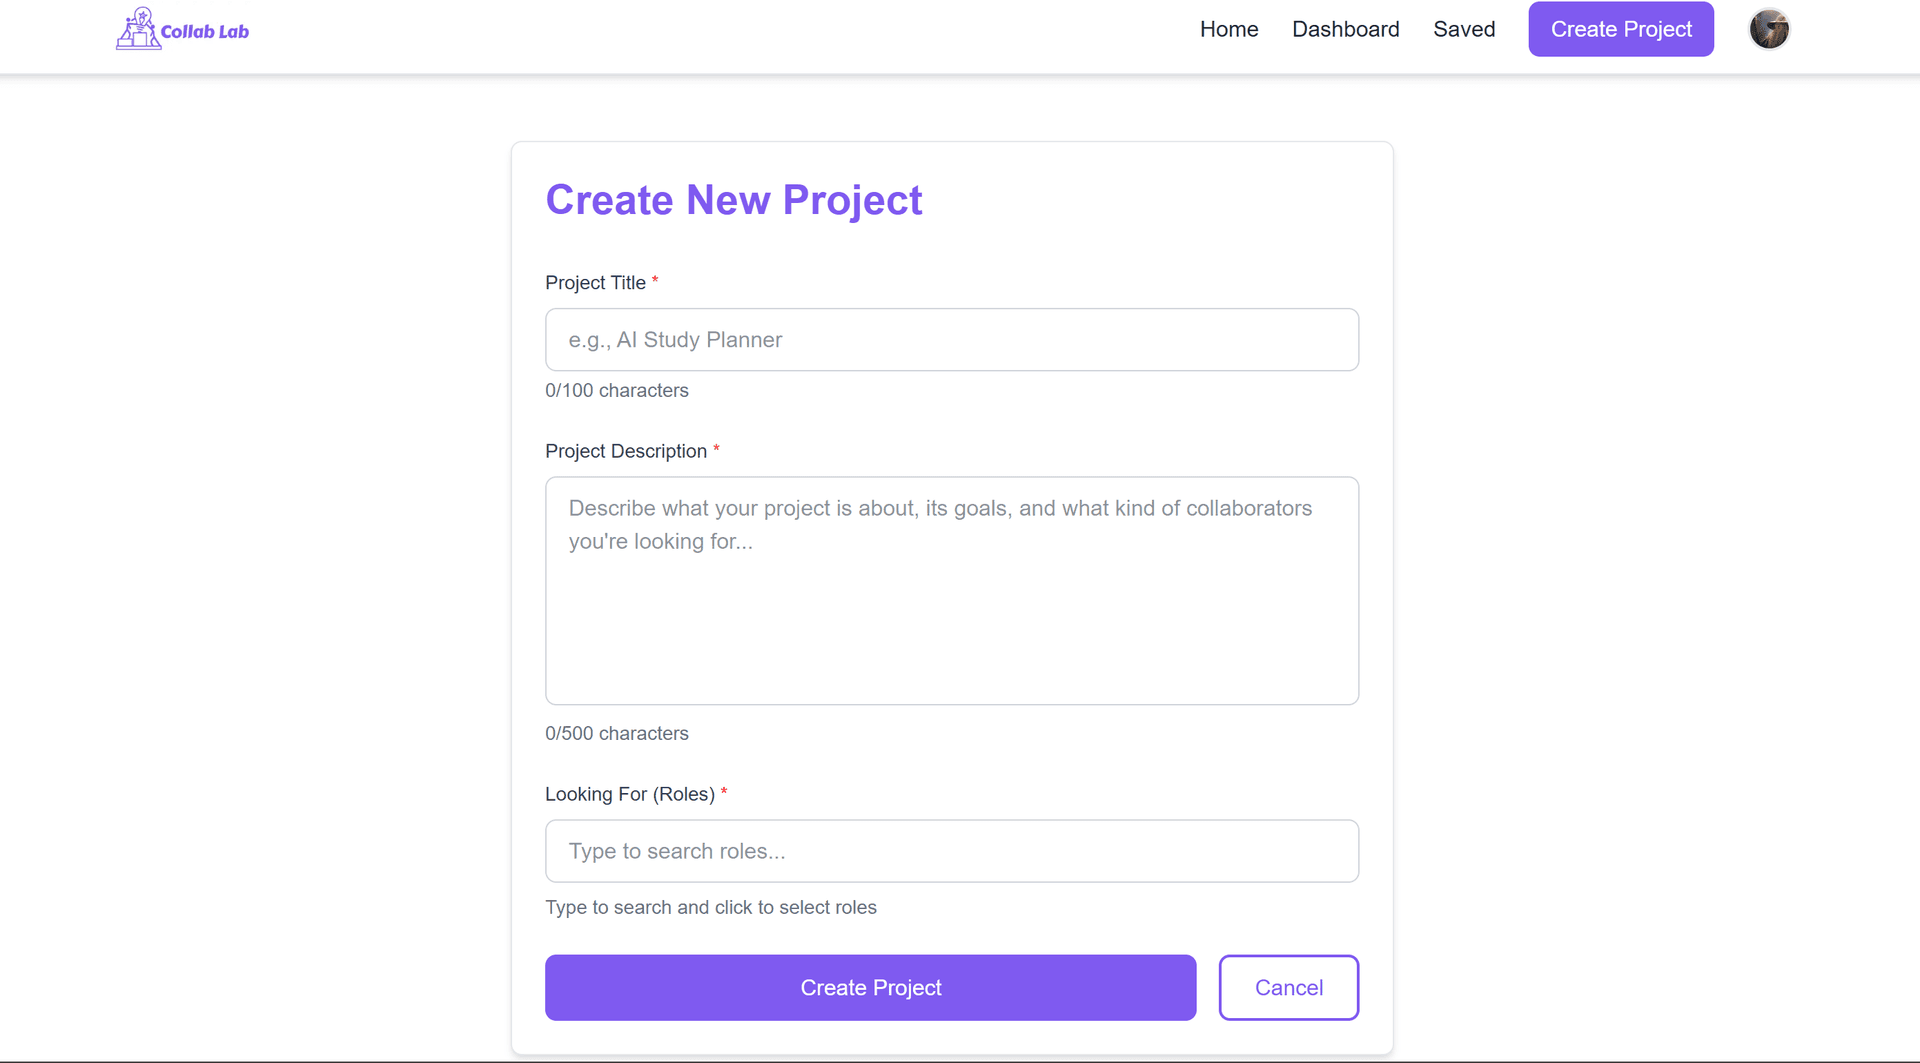The width and height of the screenshot is (1920, 1063).
Task: Navigate to the Home menu item
Action: [1228, 29]
